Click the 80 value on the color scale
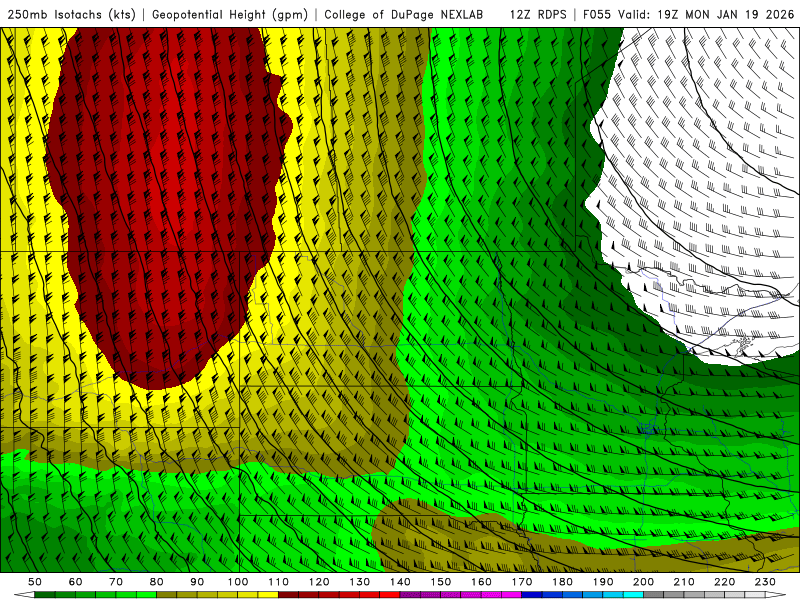800x600 pixels. pos(157,582)
